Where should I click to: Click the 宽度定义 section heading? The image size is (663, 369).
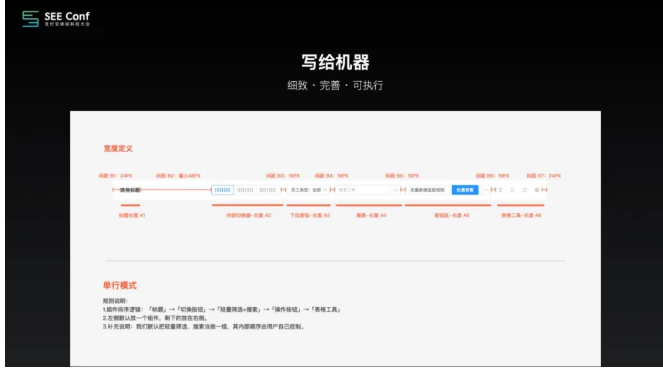[118, 148]
